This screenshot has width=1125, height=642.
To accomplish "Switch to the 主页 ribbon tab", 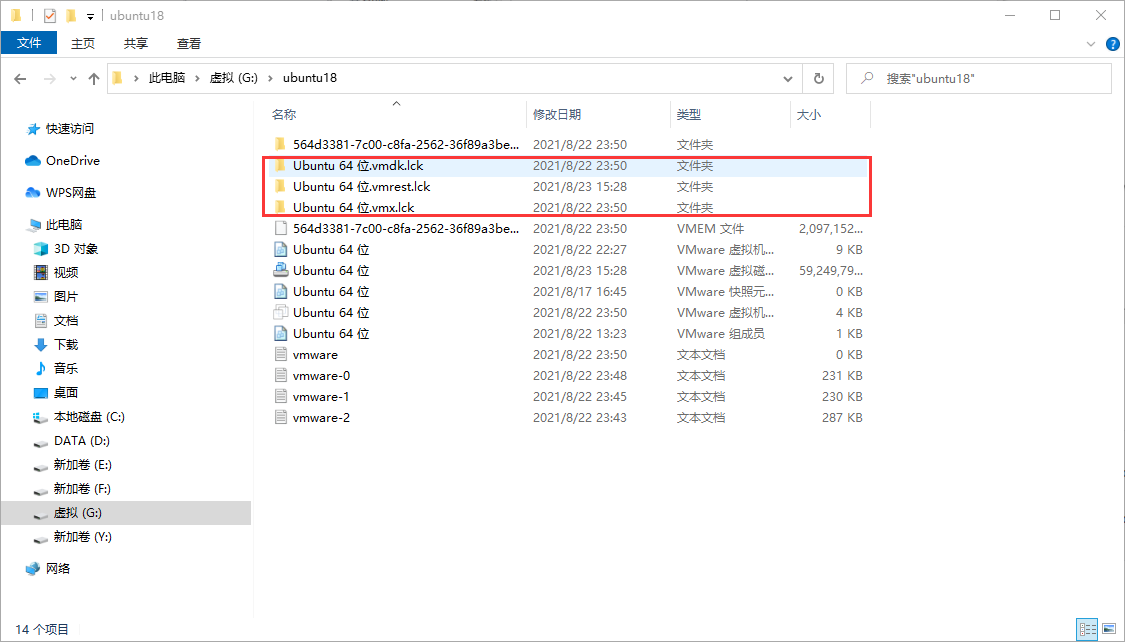I will pos(83,44).
